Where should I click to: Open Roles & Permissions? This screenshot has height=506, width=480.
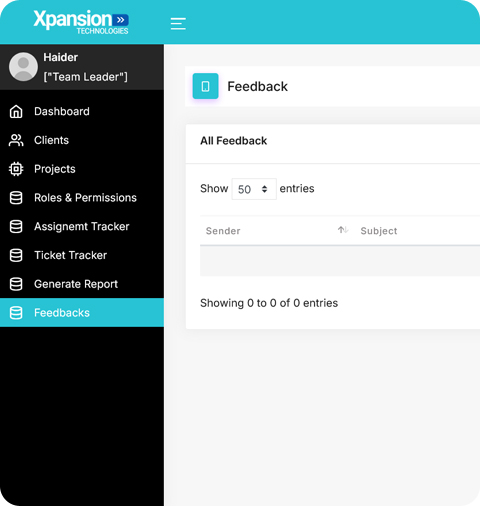[82, 198]
